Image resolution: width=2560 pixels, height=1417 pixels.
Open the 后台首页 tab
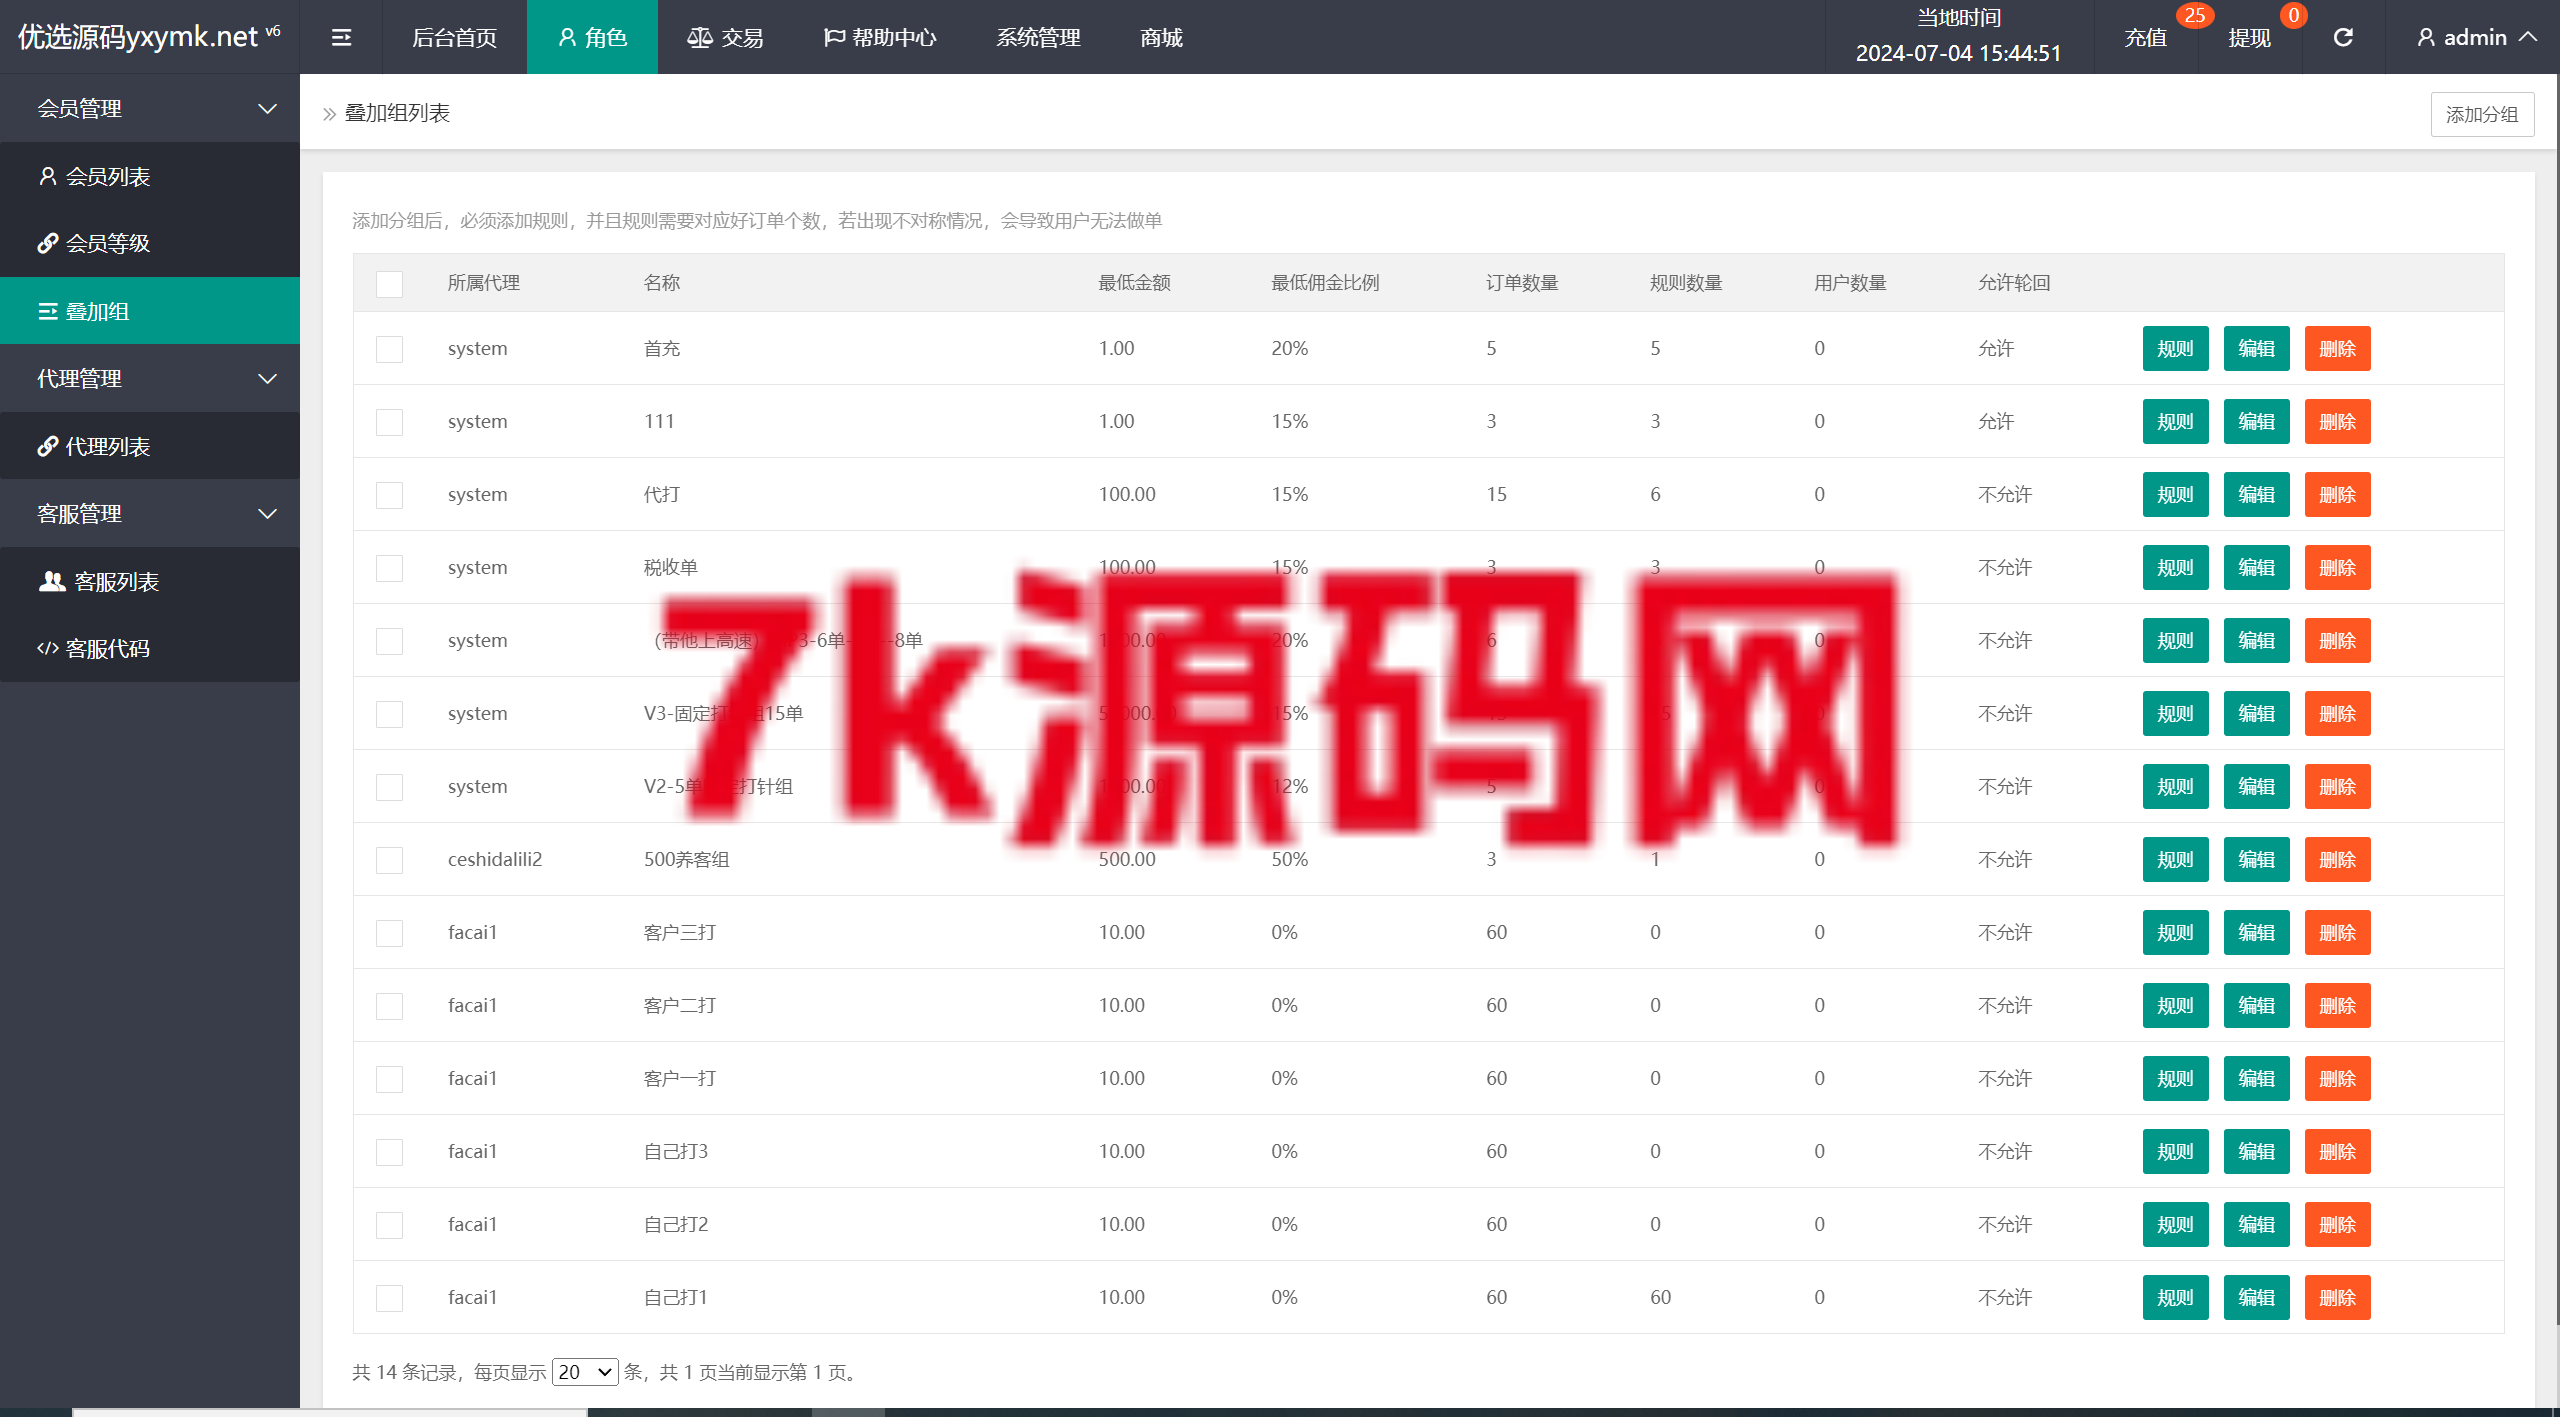pos(454,37)
